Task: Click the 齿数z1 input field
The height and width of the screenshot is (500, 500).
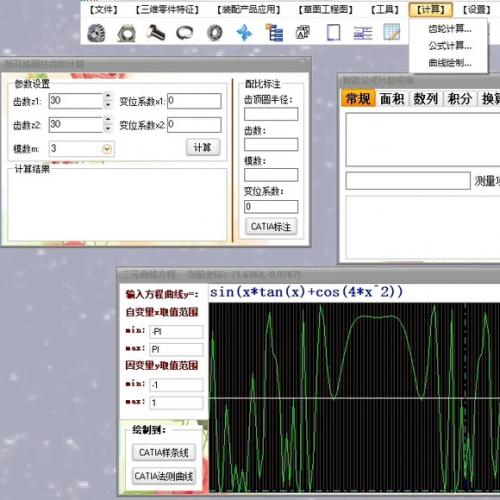Action: [76, 101]
